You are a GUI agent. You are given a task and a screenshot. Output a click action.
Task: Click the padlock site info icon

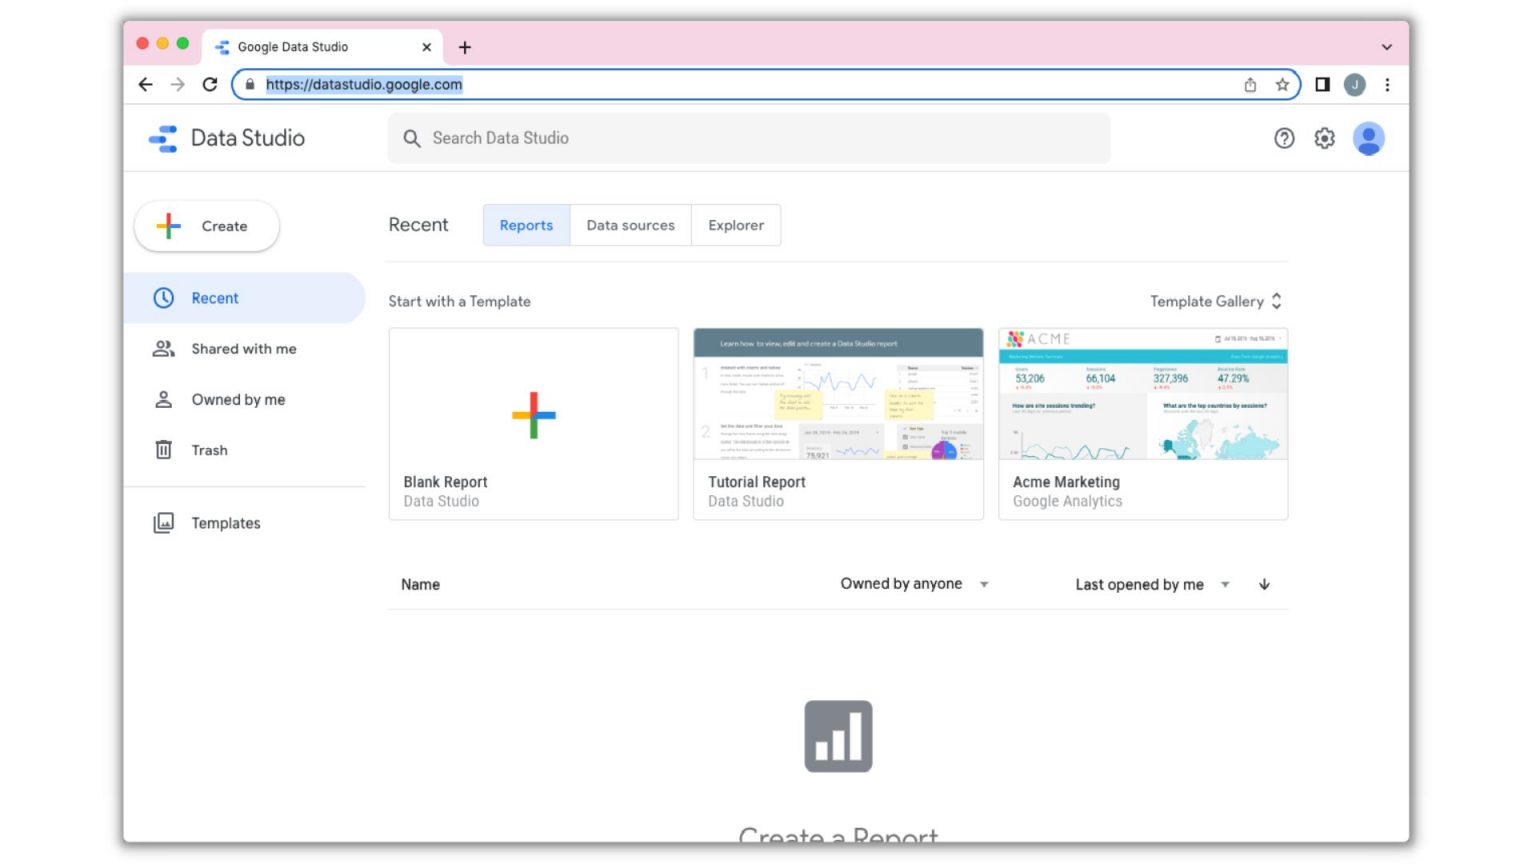coord(250,85)
